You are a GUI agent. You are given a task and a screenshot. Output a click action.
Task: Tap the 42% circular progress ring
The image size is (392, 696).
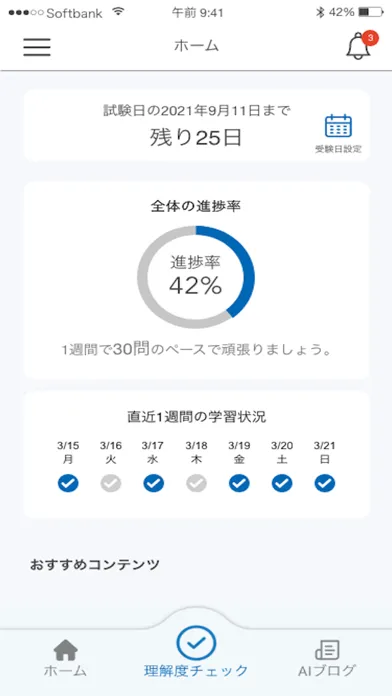tap(196, 278)
